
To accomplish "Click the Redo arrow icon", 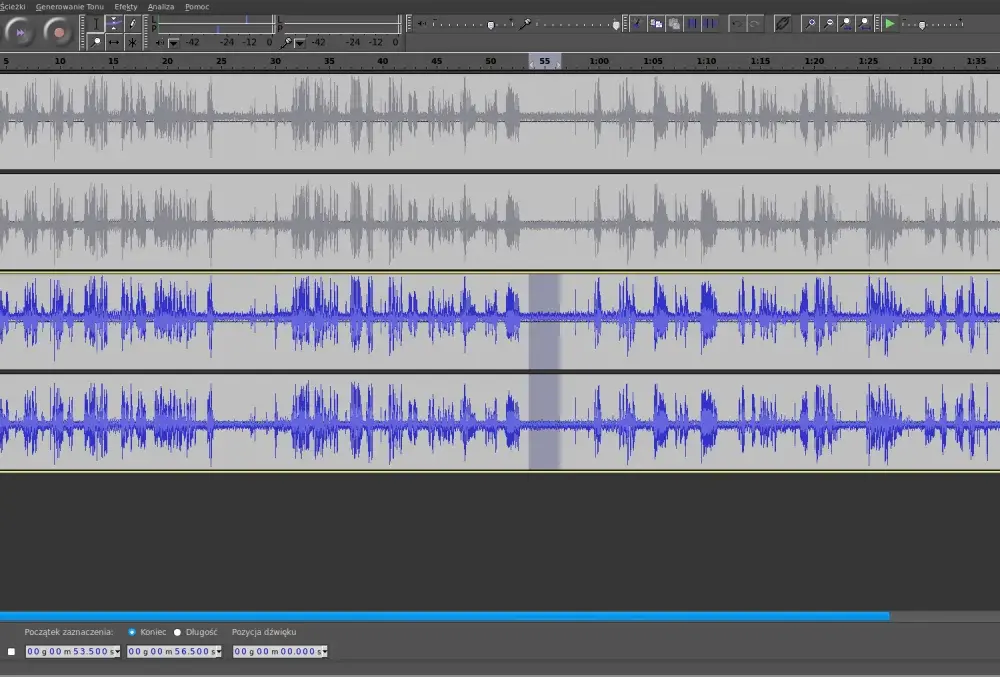I will point(754,24).
